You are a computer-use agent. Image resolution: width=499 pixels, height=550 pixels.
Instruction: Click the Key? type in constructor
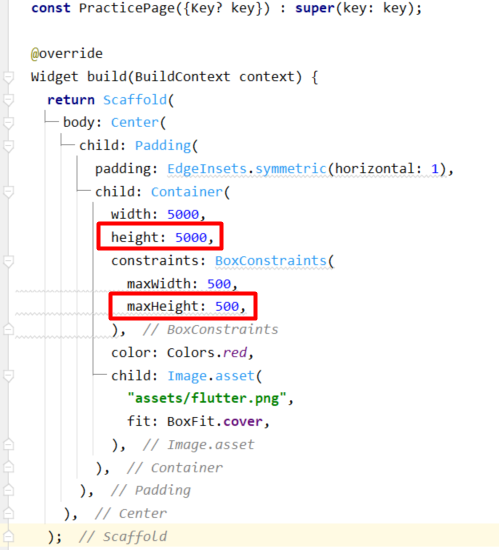click(x=207, y=8)
